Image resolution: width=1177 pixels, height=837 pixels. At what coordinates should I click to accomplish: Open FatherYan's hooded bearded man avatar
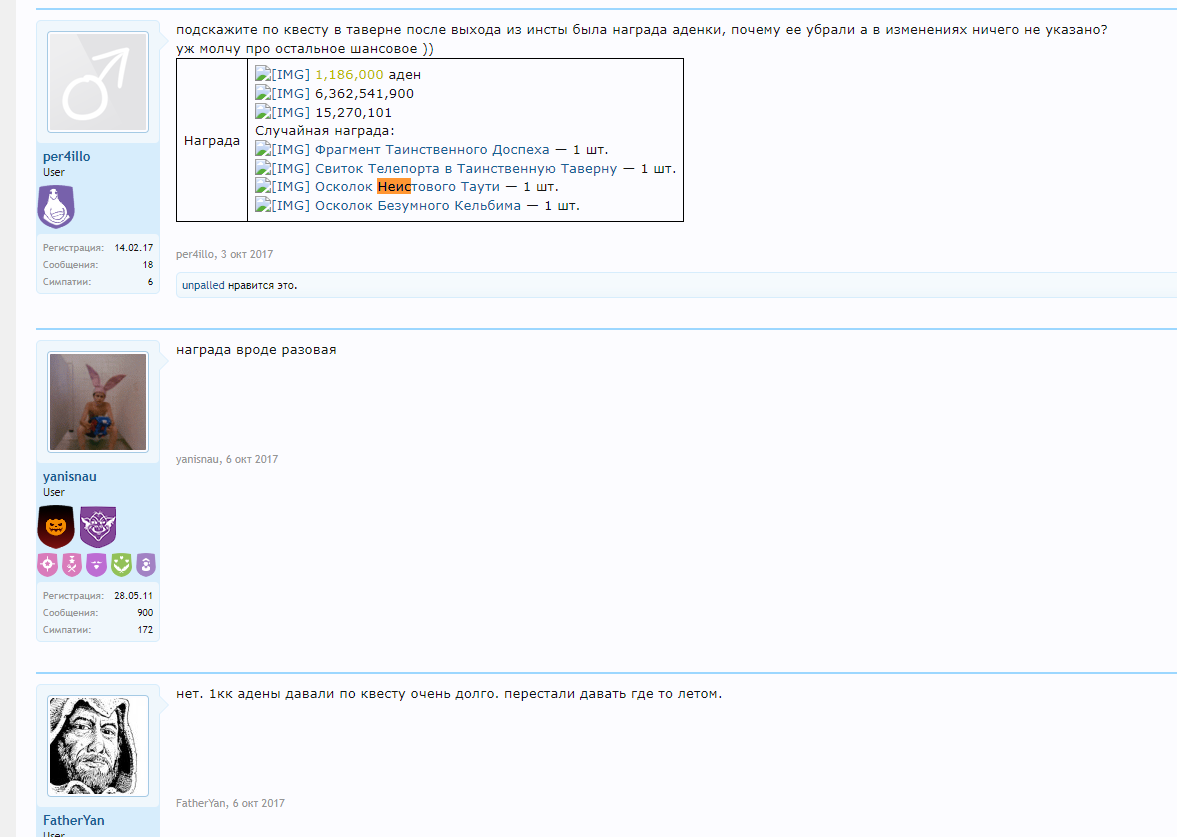(98, 746)
